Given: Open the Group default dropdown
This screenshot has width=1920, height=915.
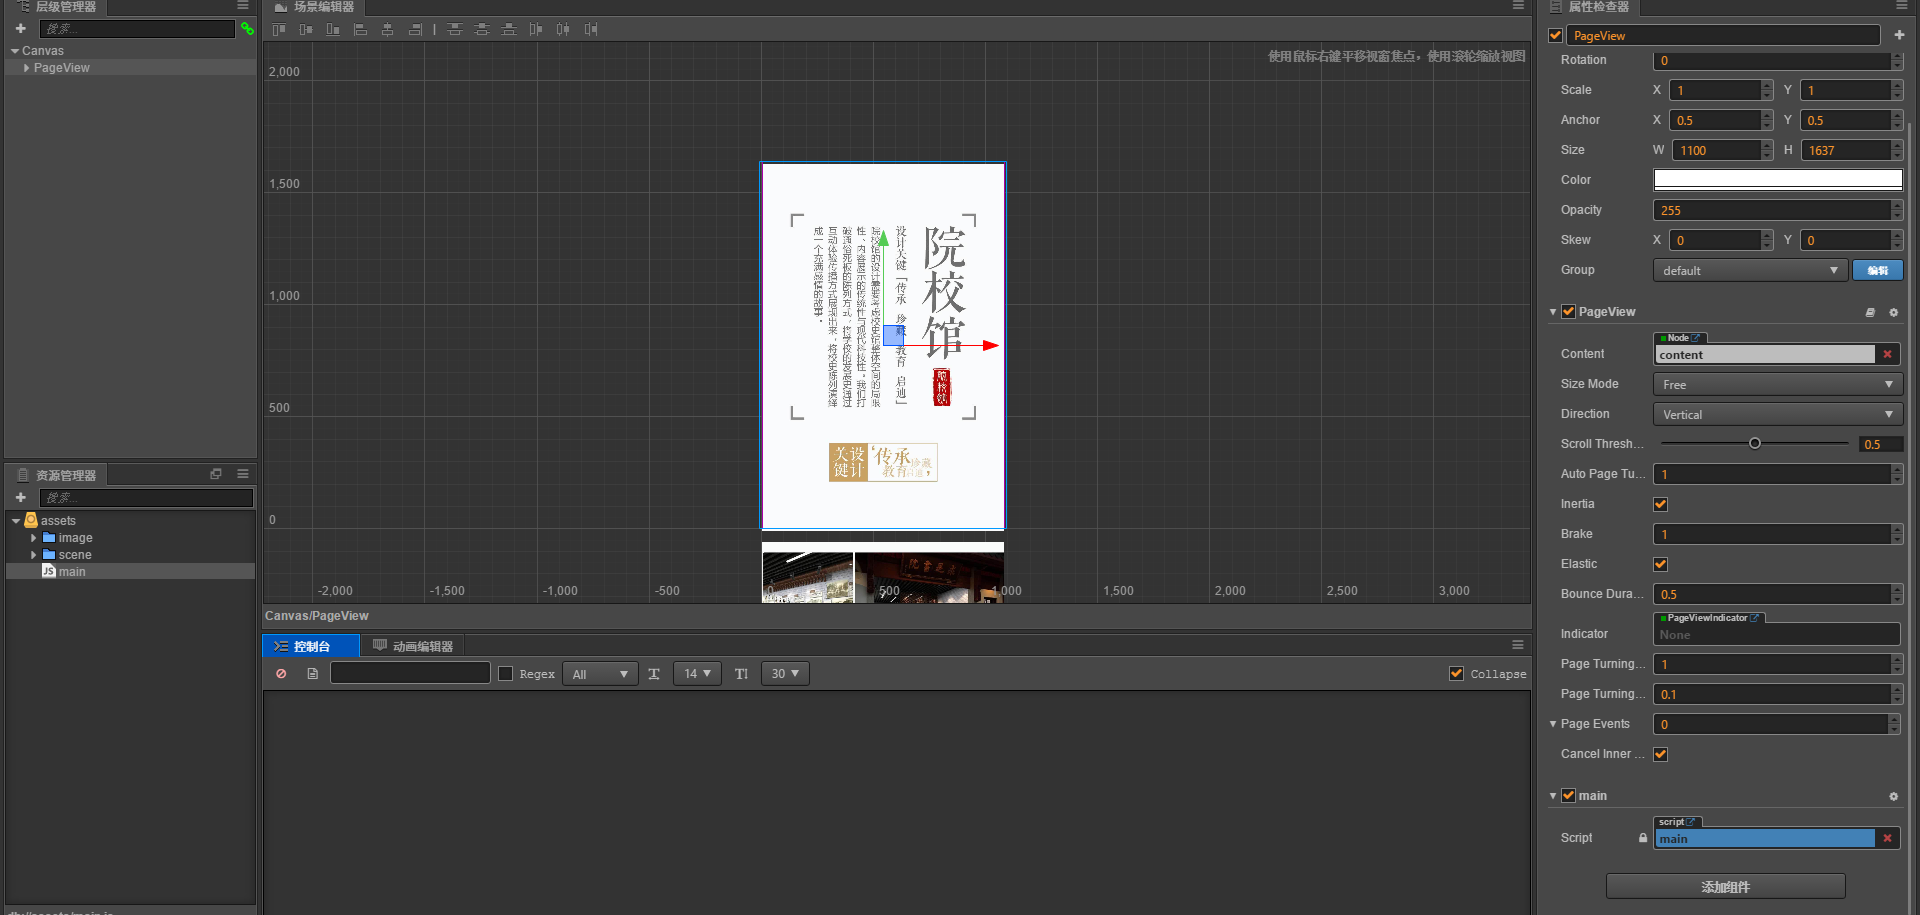Looking at the screenshot, I should [1749, 271].
